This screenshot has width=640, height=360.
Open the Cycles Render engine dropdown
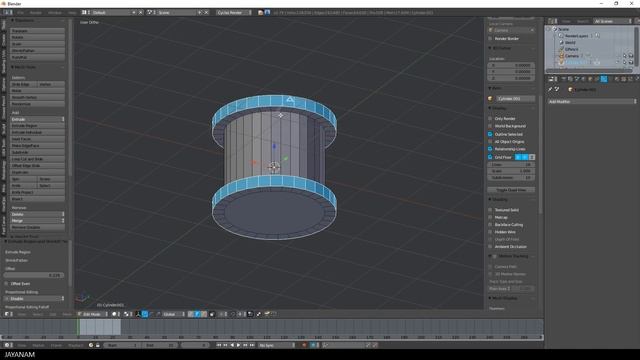tap(234, 12)
